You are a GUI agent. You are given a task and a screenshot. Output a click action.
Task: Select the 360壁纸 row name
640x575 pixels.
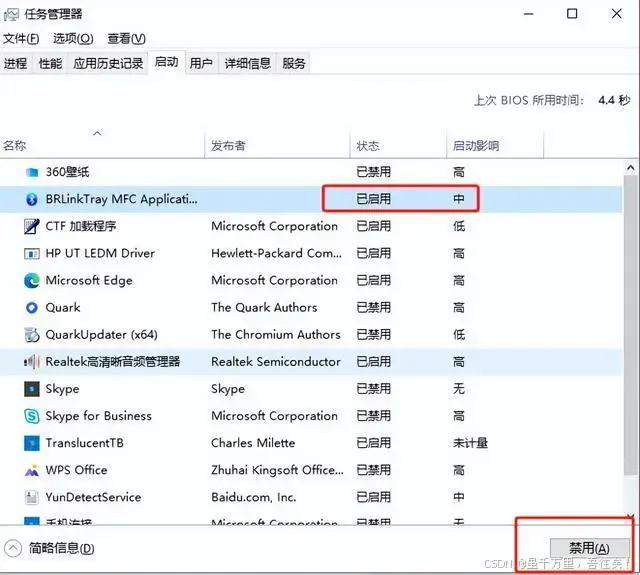pos(67,172)
